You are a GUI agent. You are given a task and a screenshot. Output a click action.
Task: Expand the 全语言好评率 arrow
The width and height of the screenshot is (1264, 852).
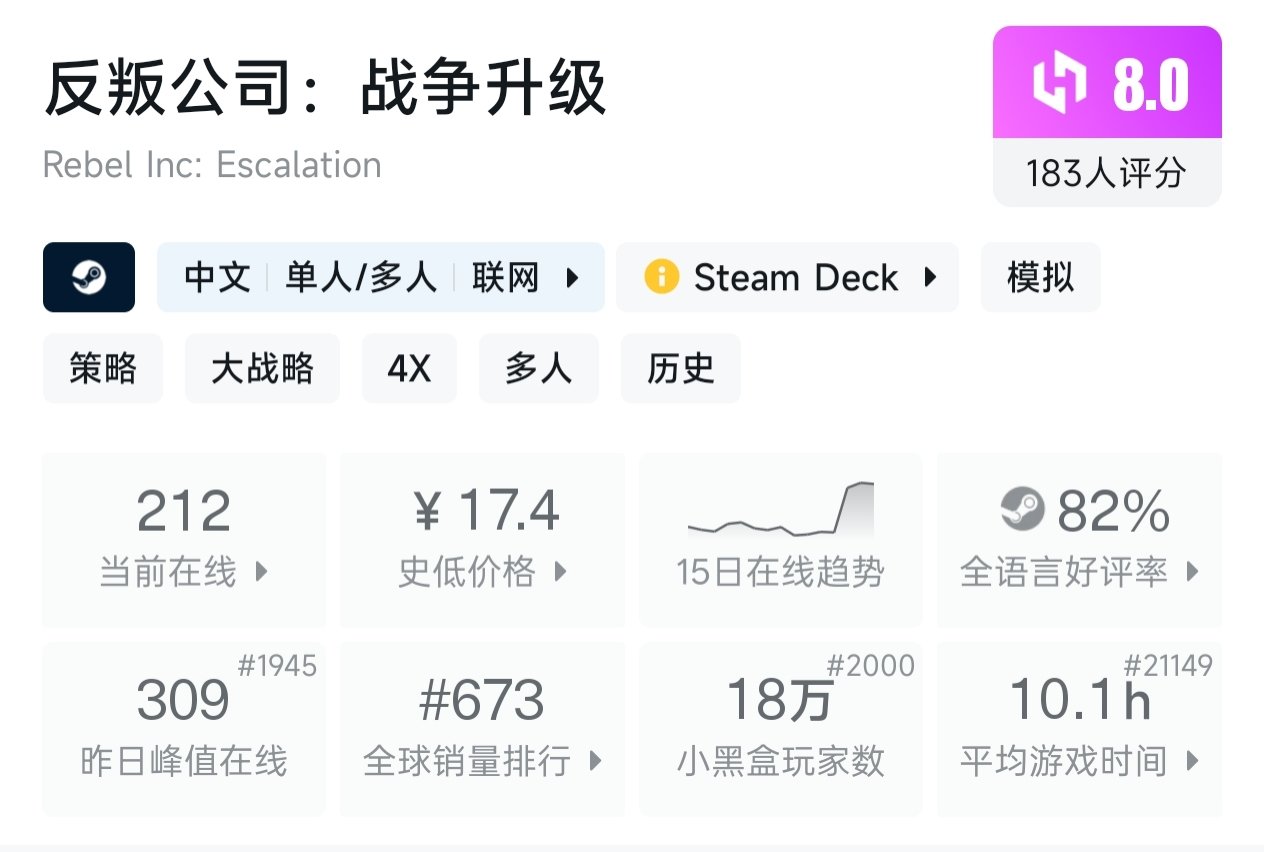[x=1192, y=572]
